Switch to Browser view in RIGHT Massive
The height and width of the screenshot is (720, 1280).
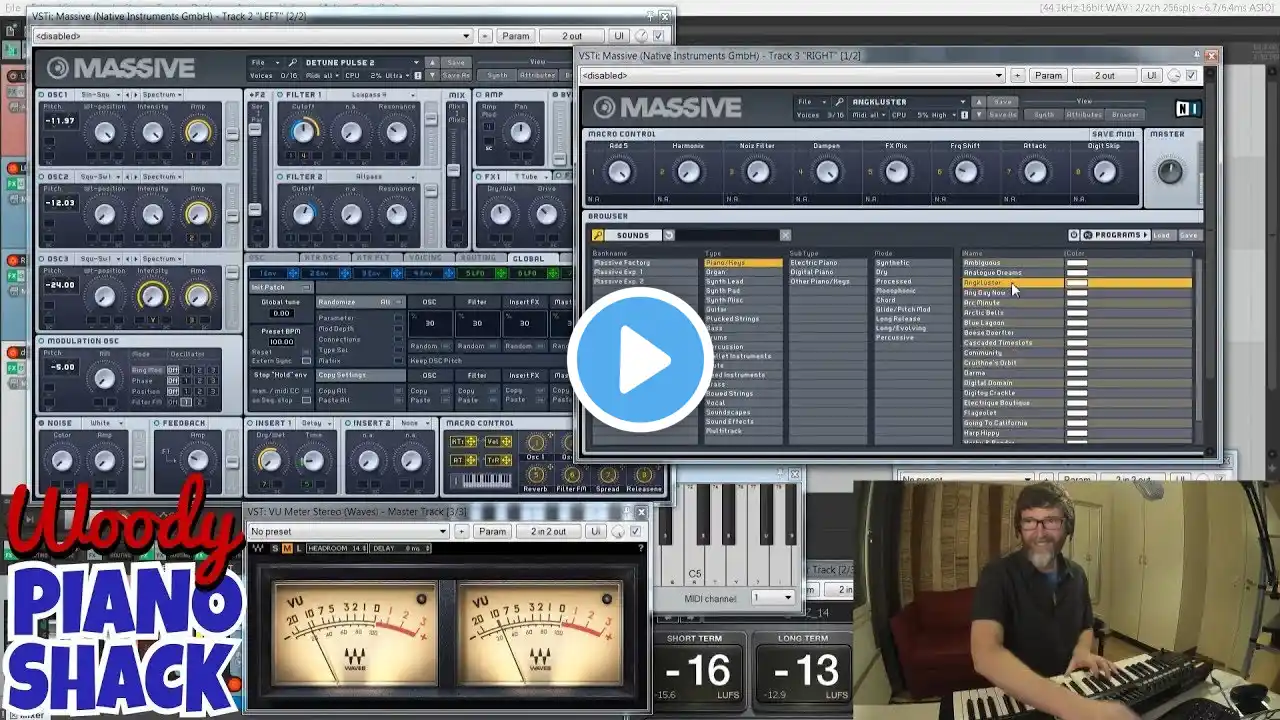coord(1124,115)
